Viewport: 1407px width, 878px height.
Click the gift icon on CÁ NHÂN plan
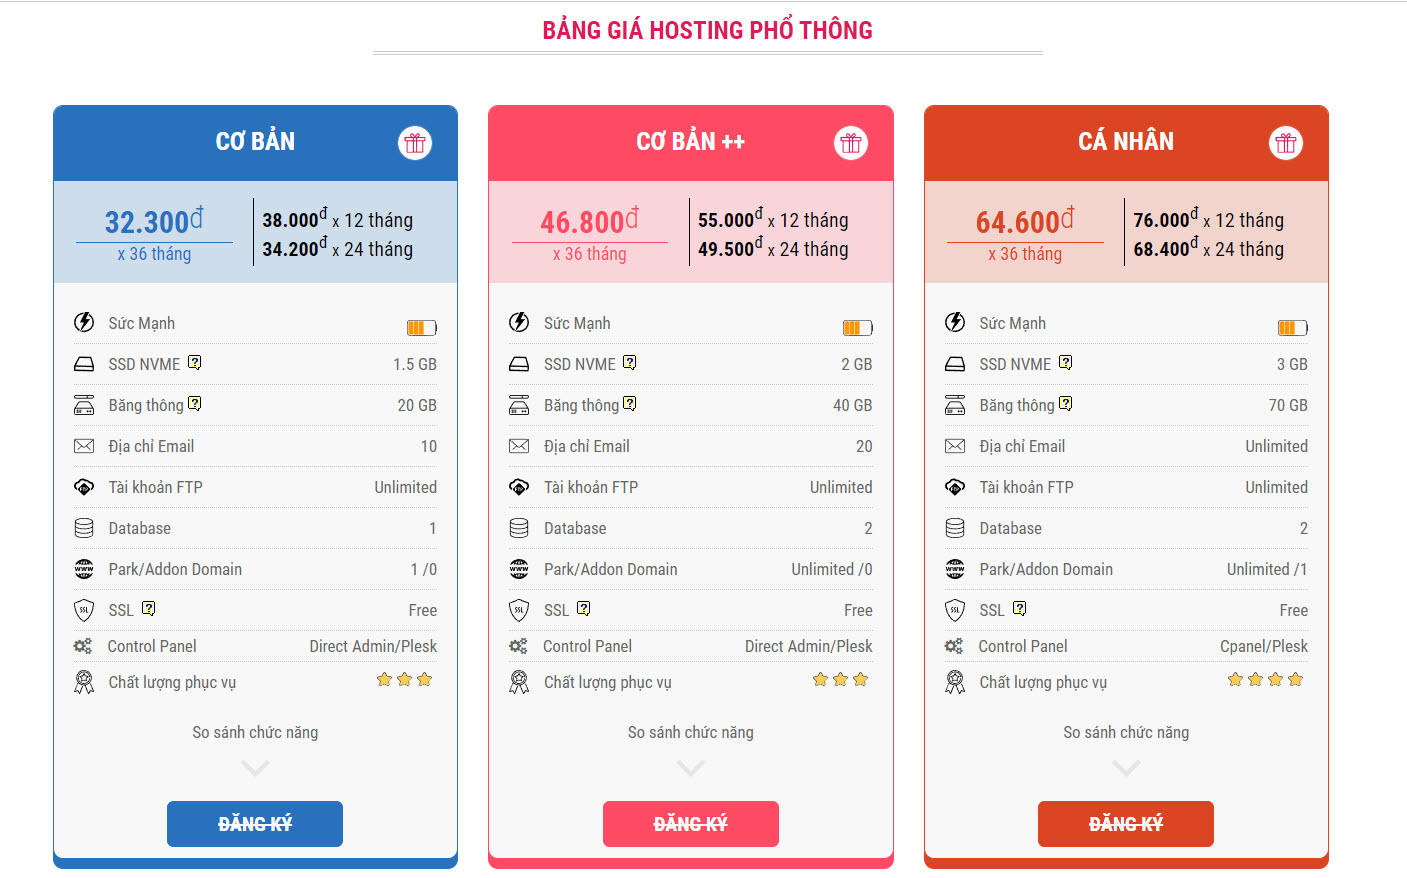click(x=1286, y=142)
